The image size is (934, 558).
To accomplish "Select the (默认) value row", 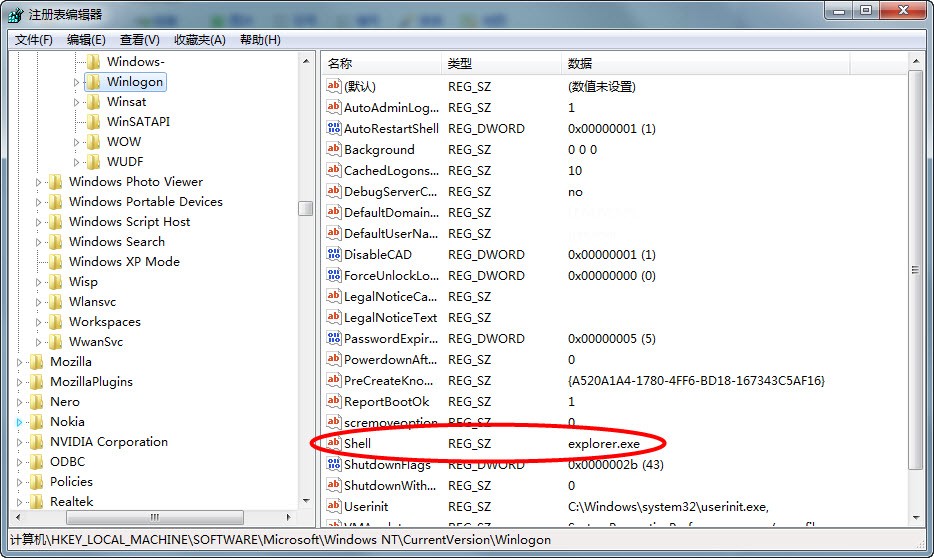I will 614,86.
